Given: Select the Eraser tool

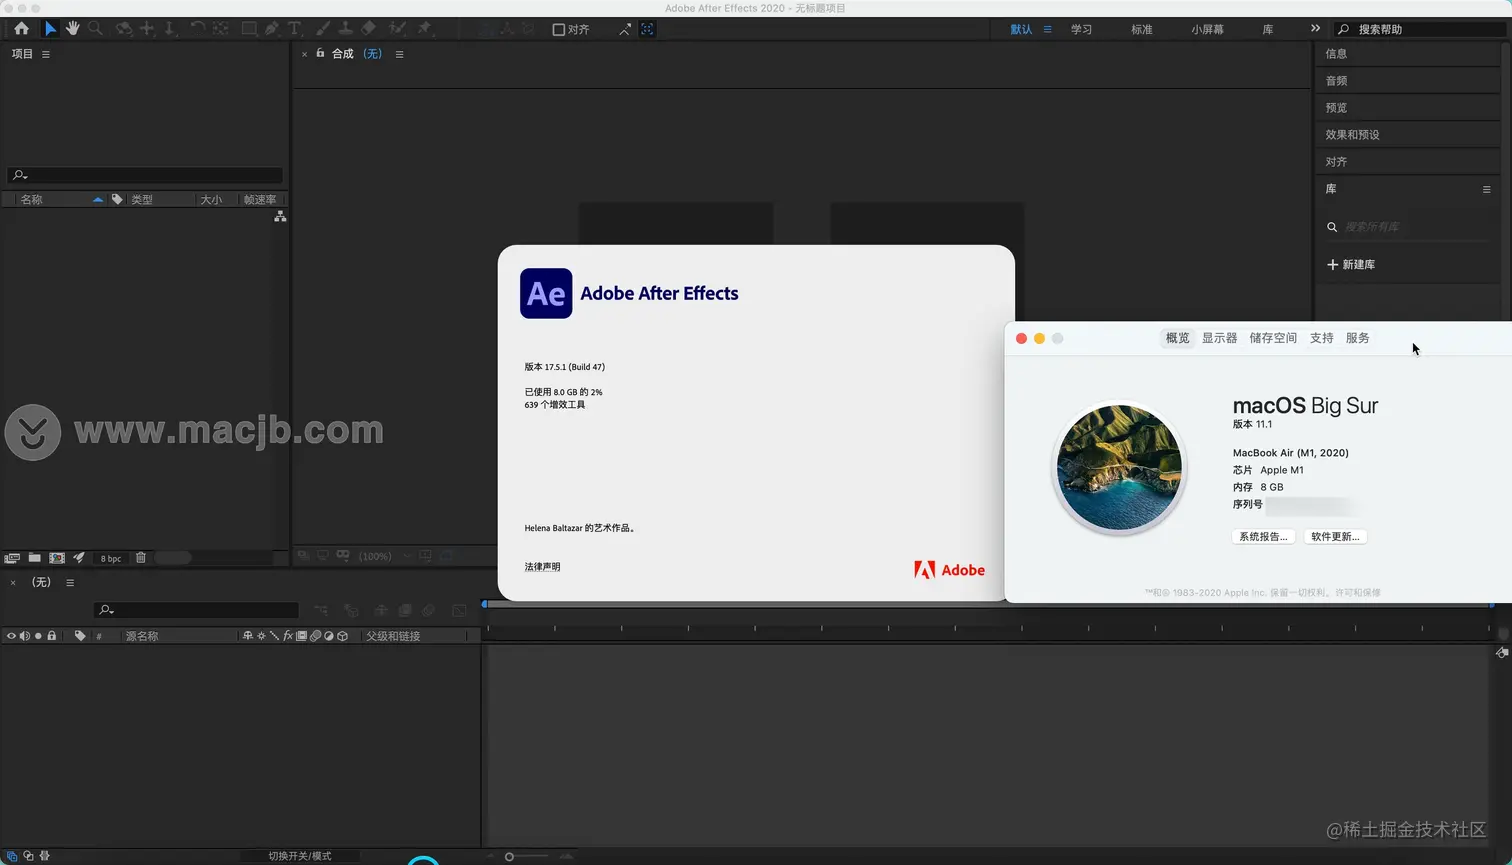Looking at the screenshot, I should (368, 29).
